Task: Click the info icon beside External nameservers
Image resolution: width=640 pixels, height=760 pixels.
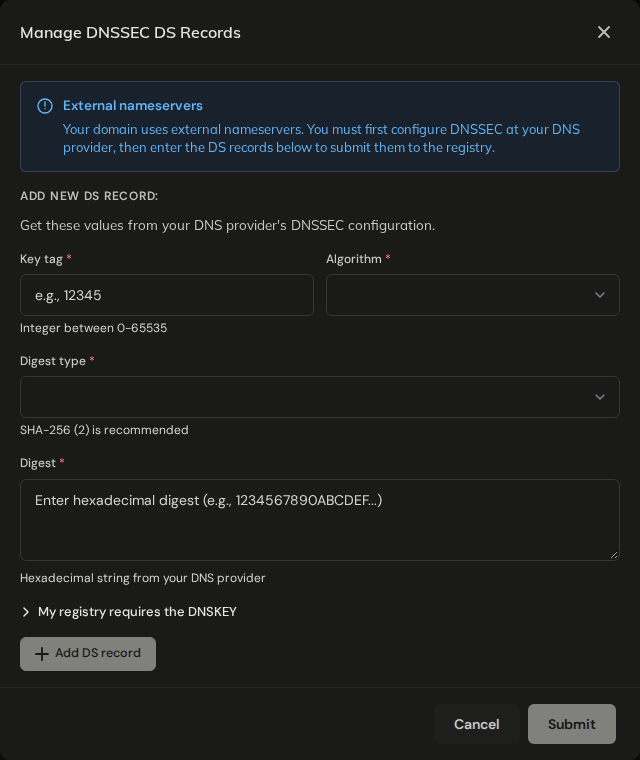Action: coord(45,106)
